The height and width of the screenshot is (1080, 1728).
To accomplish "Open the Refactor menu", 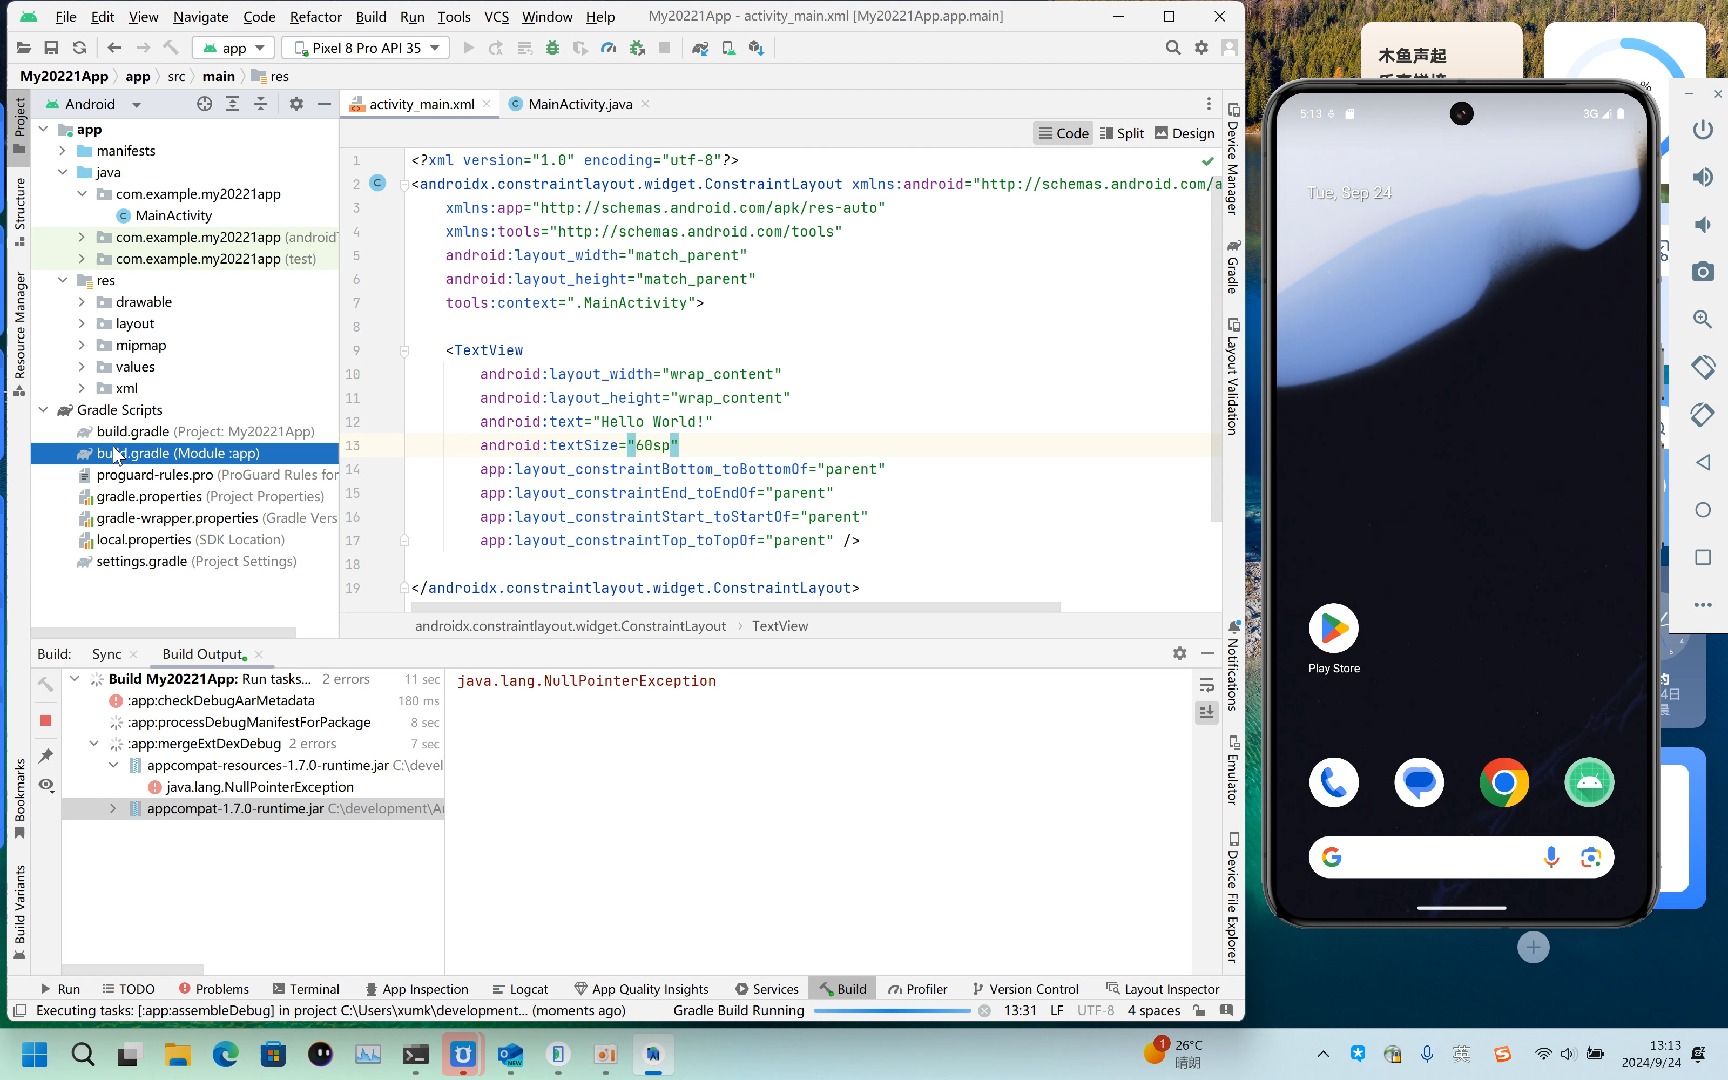I will coord(315,16).
